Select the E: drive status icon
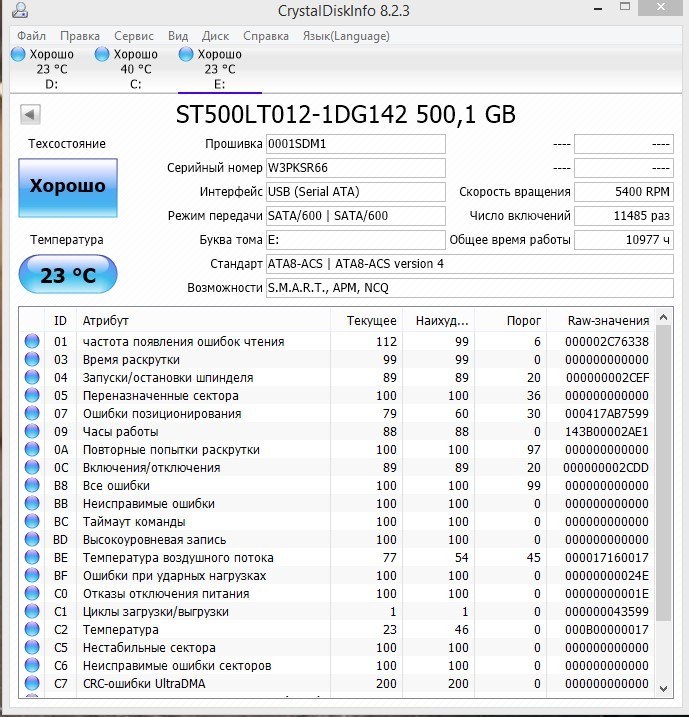Image resolution: width=689 pixels, height=717 pixels. [186, 54]
